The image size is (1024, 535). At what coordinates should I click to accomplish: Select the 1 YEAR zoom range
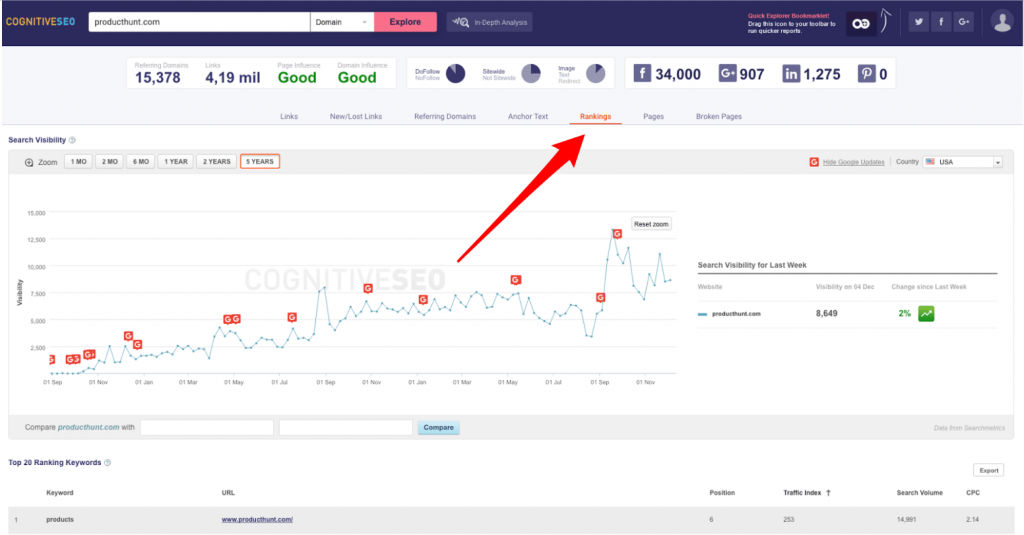[176, 161]
